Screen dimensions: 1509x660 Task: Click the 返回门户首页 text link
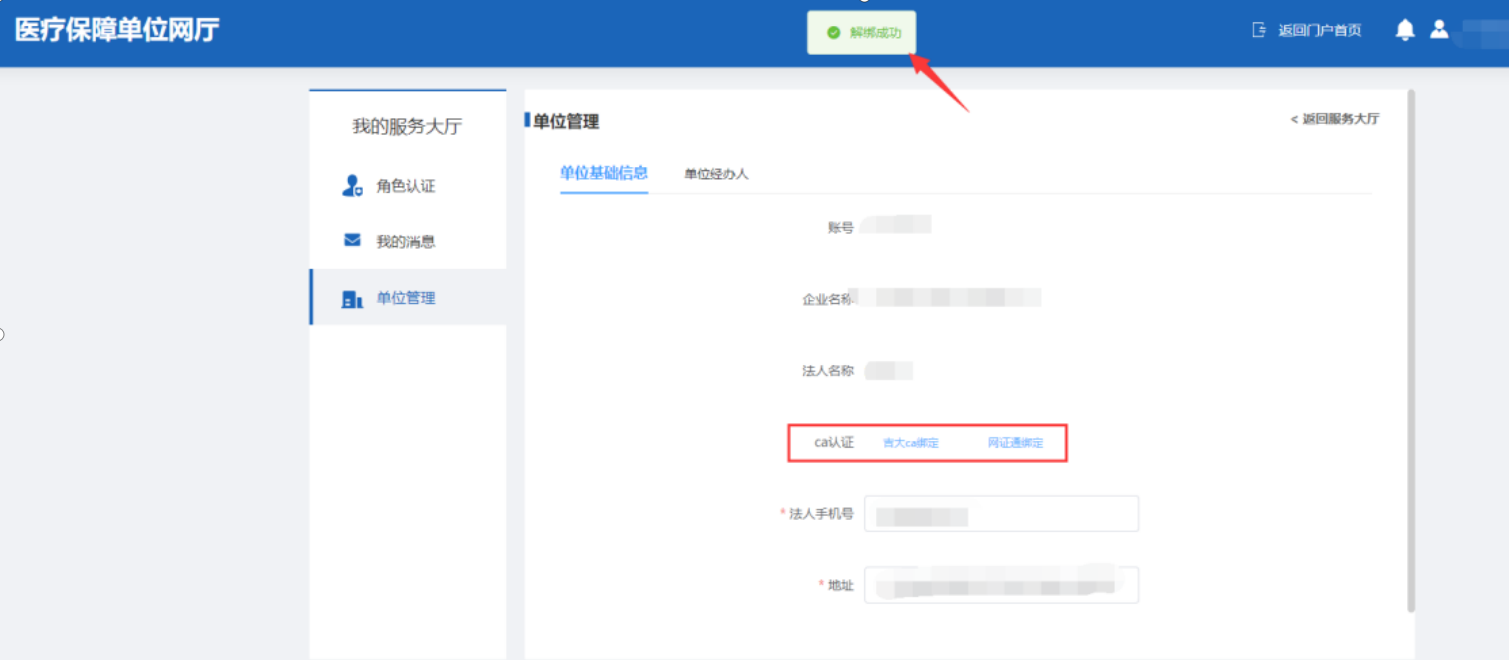click(1319, 30)
